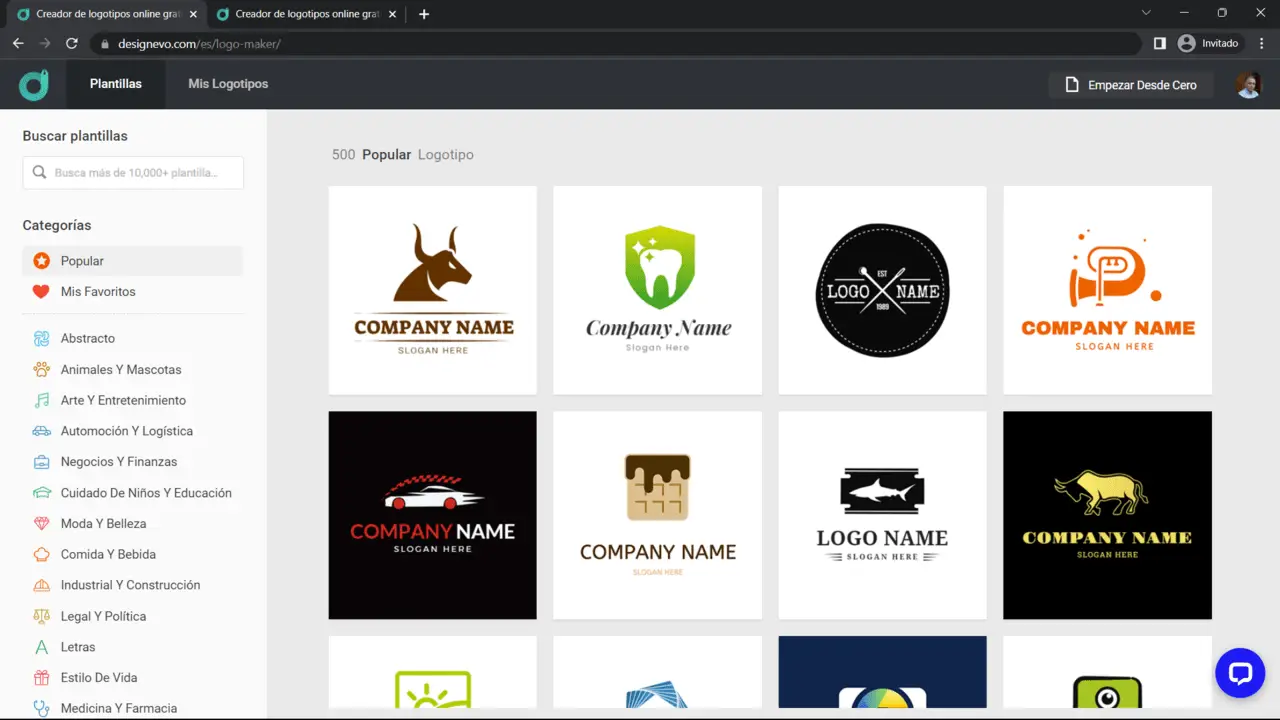The height and width of the screenshot is (720, 1280).
Task: Open the user profile avatar
Action: click(x=1248, y=85)
